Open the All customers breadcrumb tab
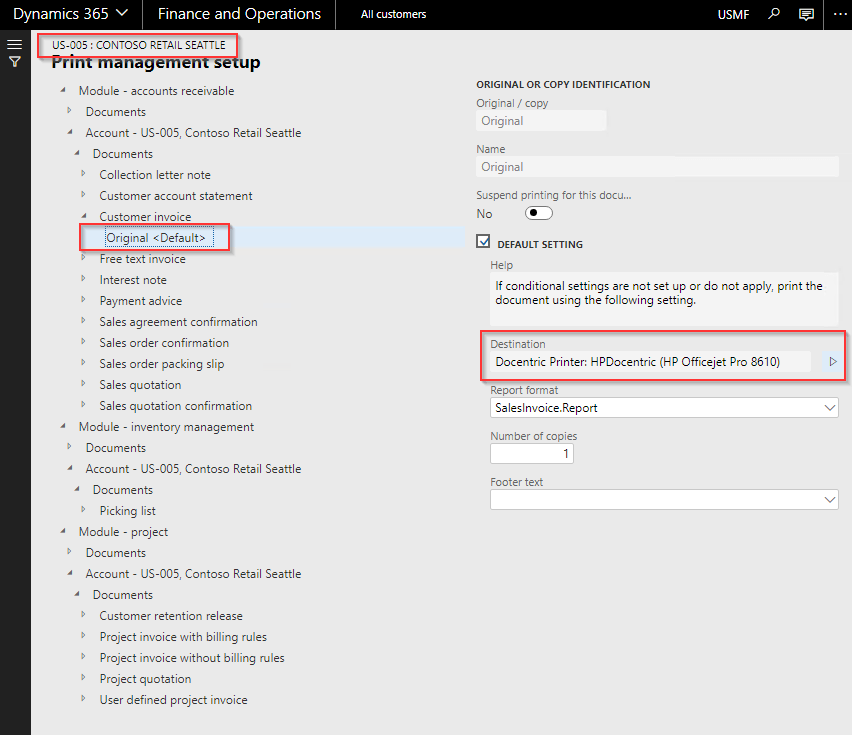This screenshot has height=735, width=852. click(393, 14)
